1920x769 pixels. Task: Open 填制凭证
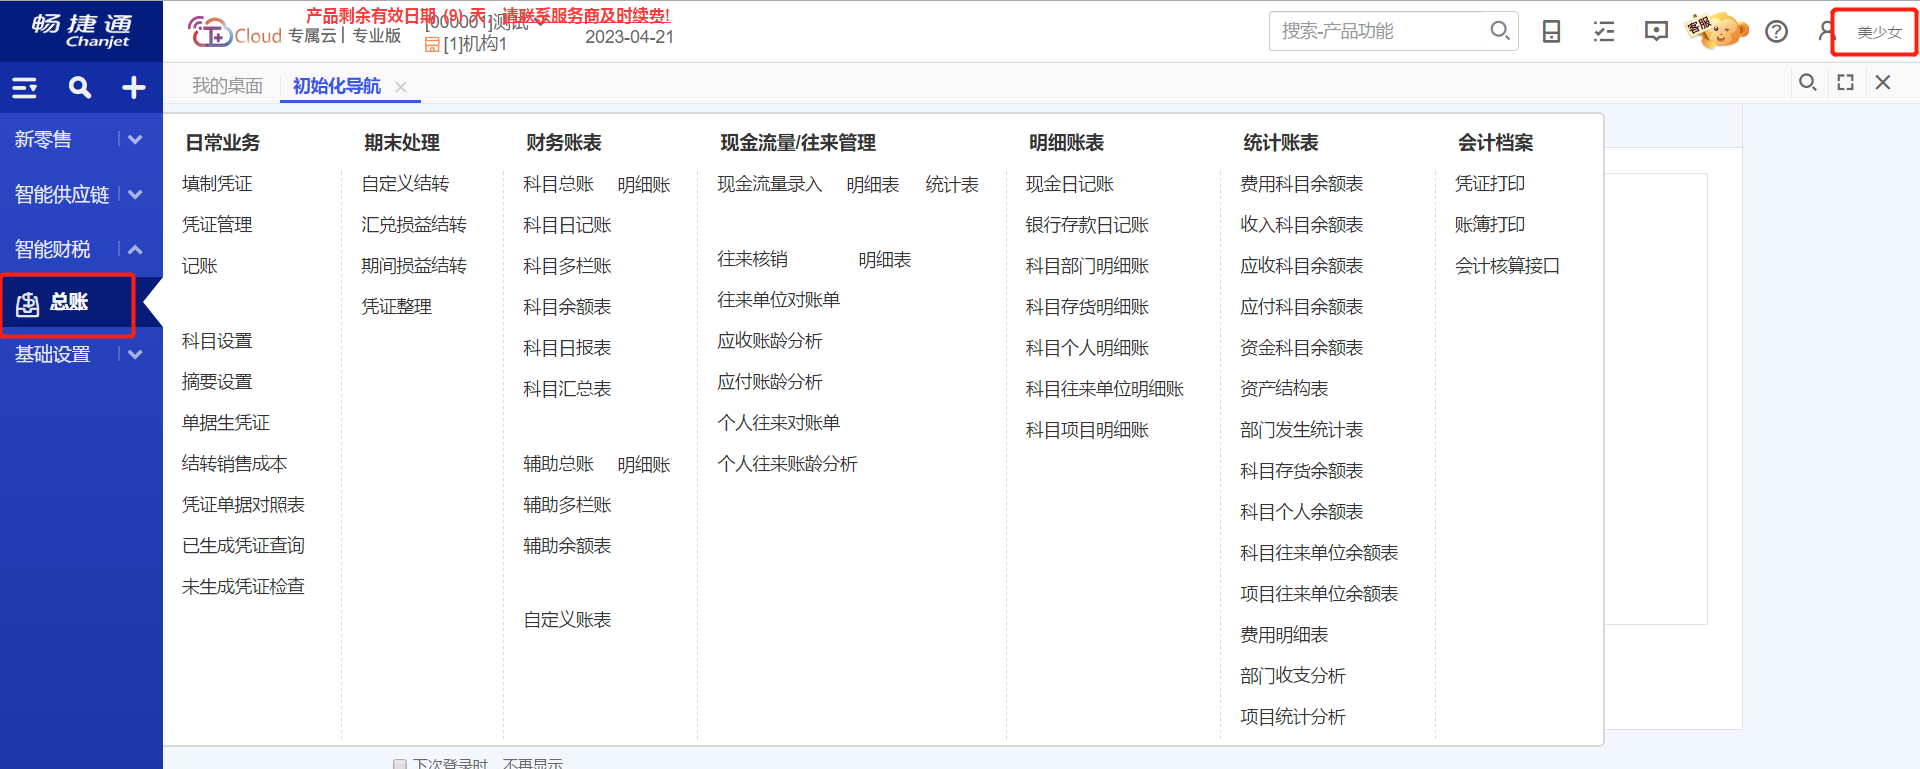(217, 184)
